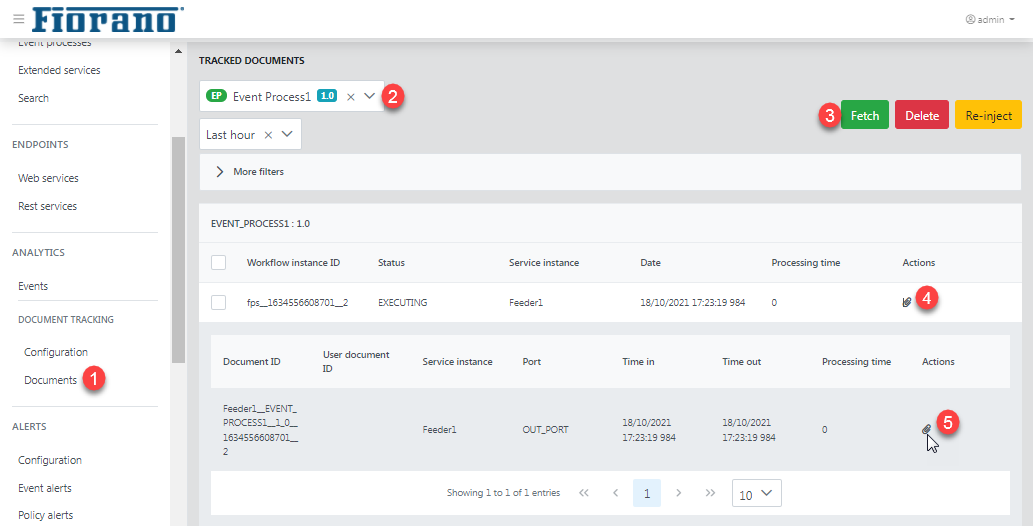Click the yellow Re-inject button
Viewport: 1033px width, 526px height.
(x=988, y=115)
